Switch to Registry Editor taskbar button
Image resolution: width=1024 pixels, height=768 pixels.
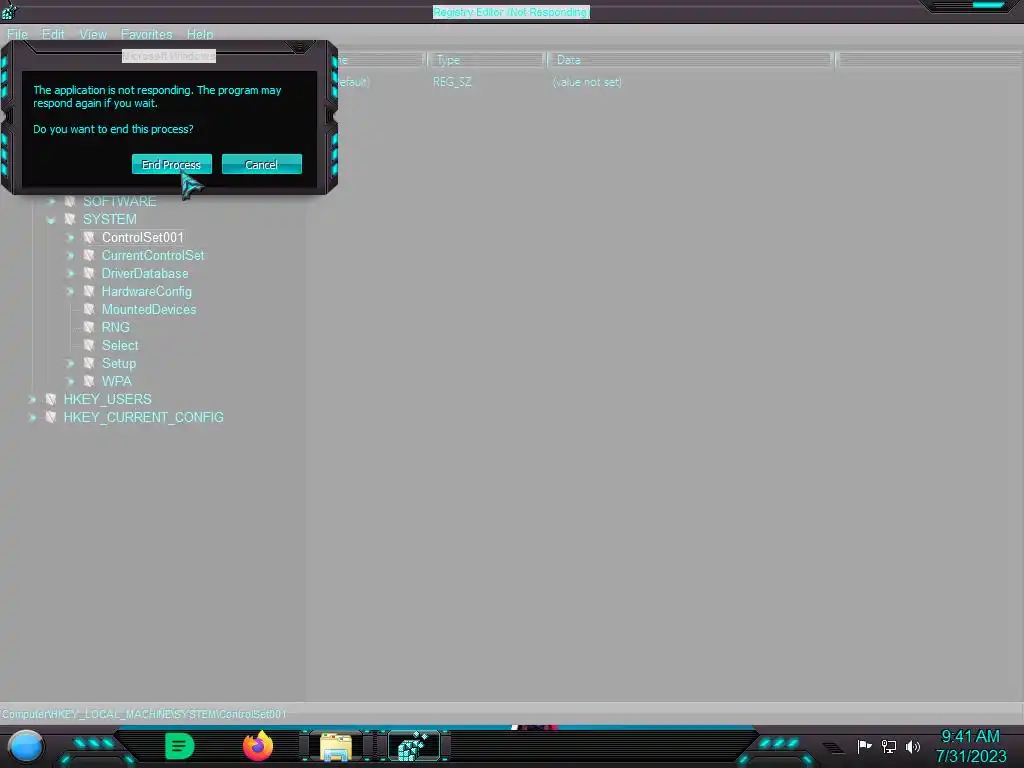click(x=414, y=746)
